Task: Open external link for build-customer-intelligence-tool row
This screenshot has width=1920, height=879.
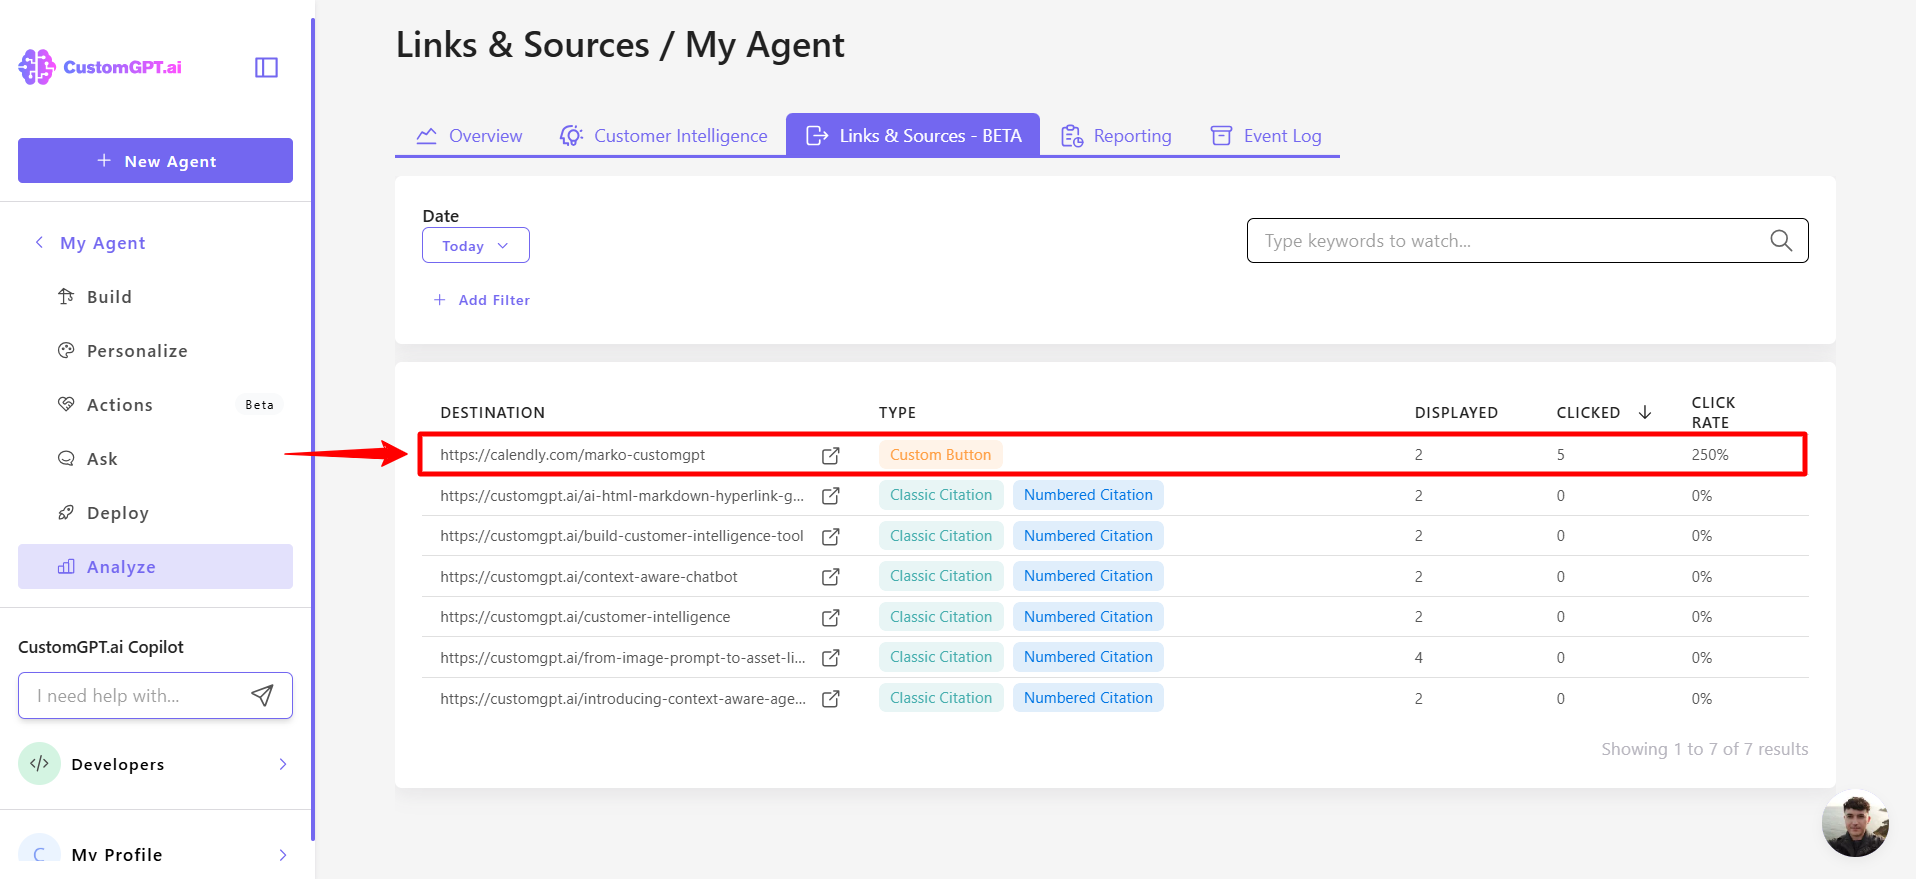Action: coord(830,536)
